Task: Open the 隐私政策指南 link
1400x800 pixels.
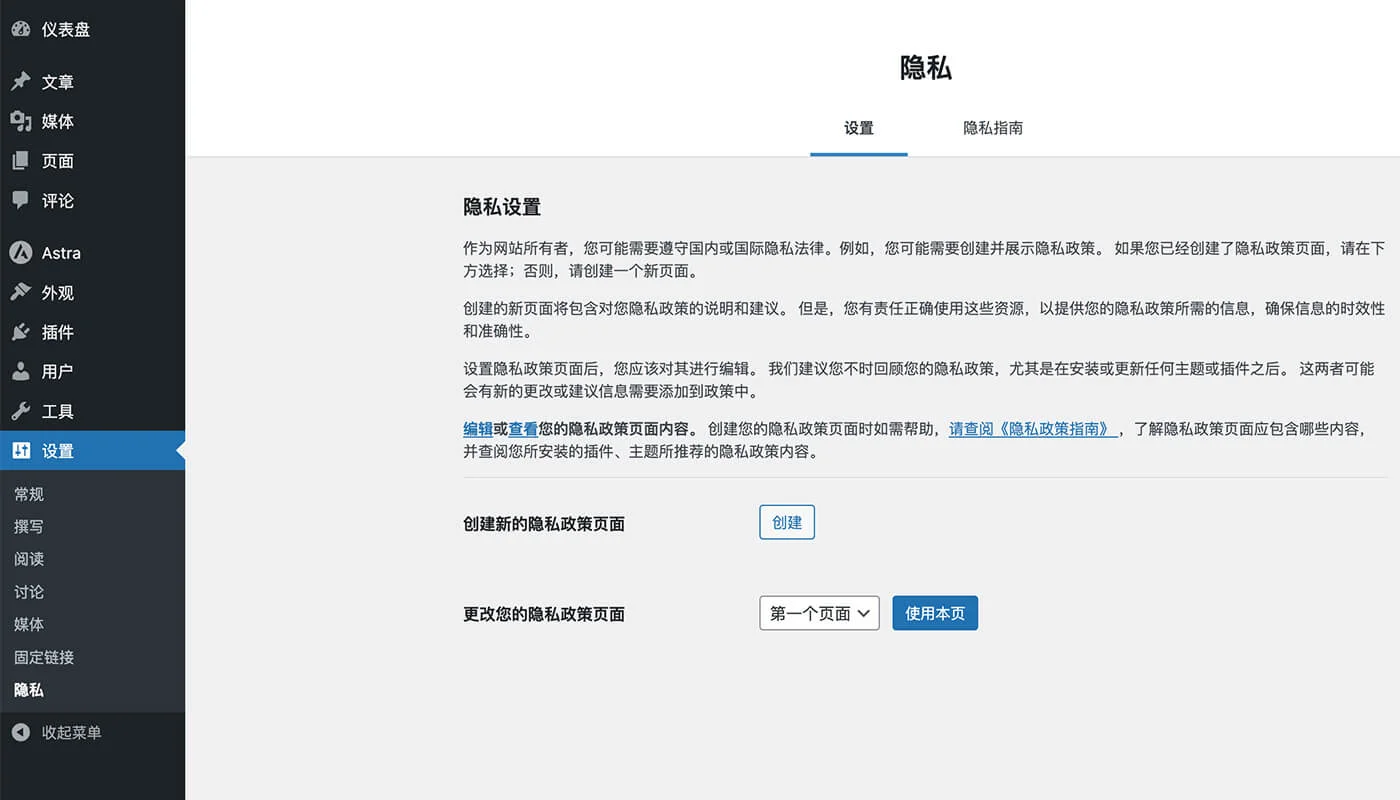Action: [x=1032, y=428]
